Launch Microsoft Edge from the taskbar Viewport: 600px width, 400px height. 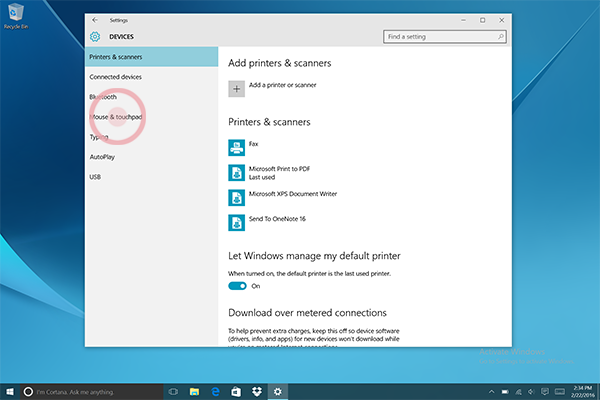pyautogui.click(x=215, y=392)
